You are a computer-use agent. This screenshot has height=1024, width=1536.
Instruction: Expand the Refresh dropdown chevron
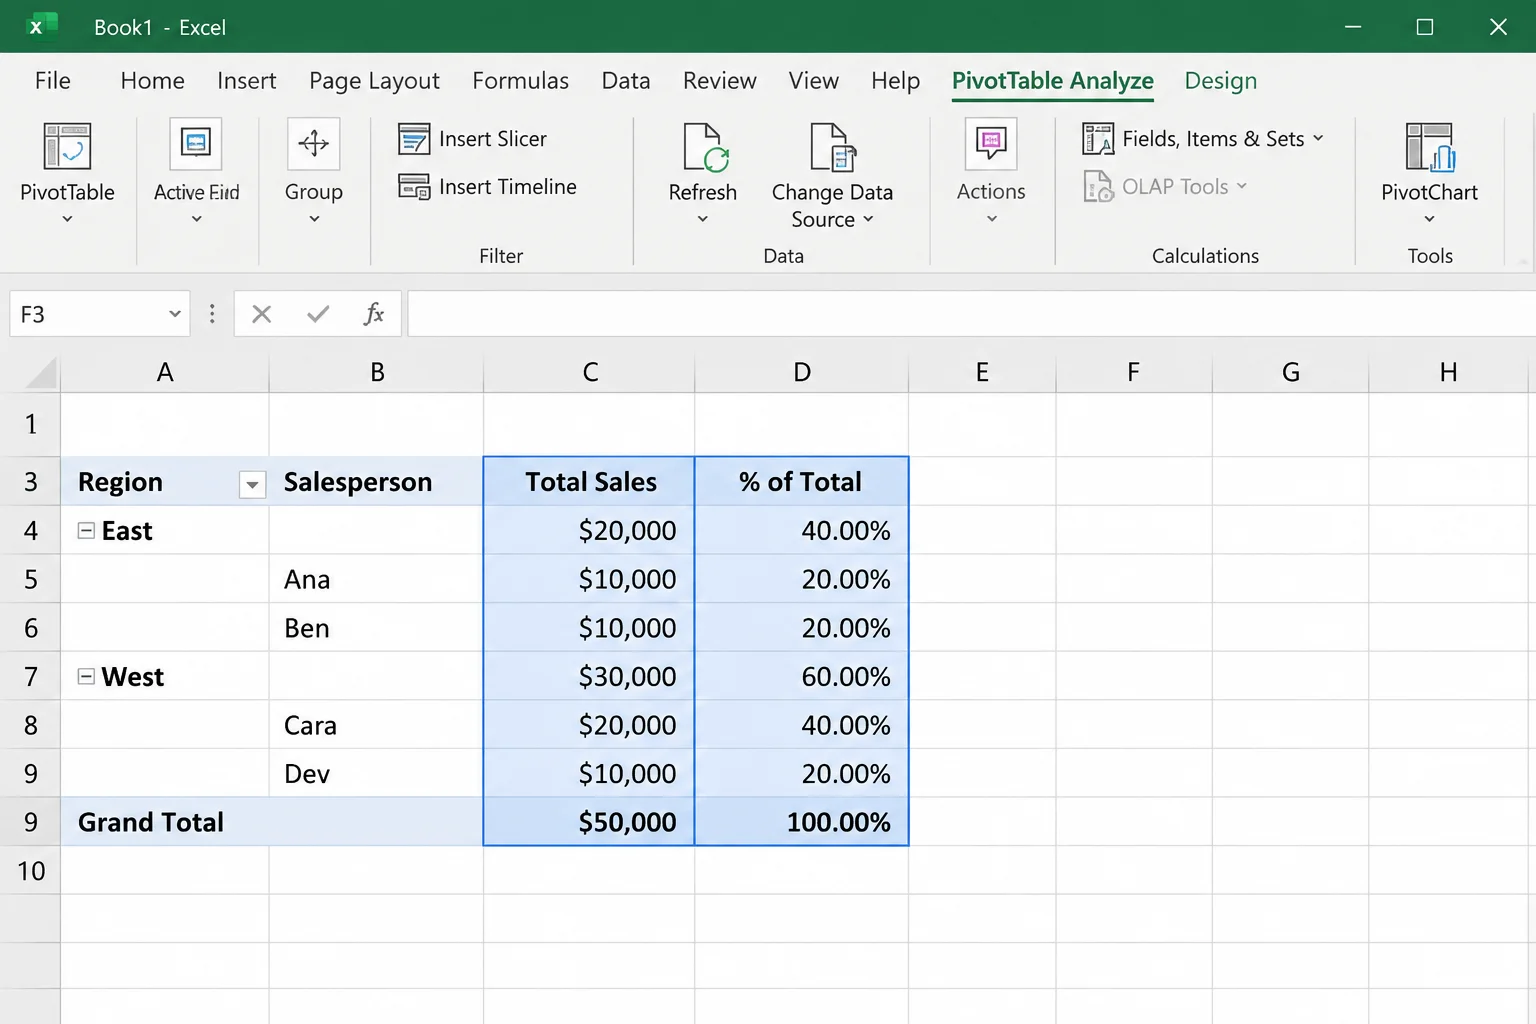click(x=703, y=219)
